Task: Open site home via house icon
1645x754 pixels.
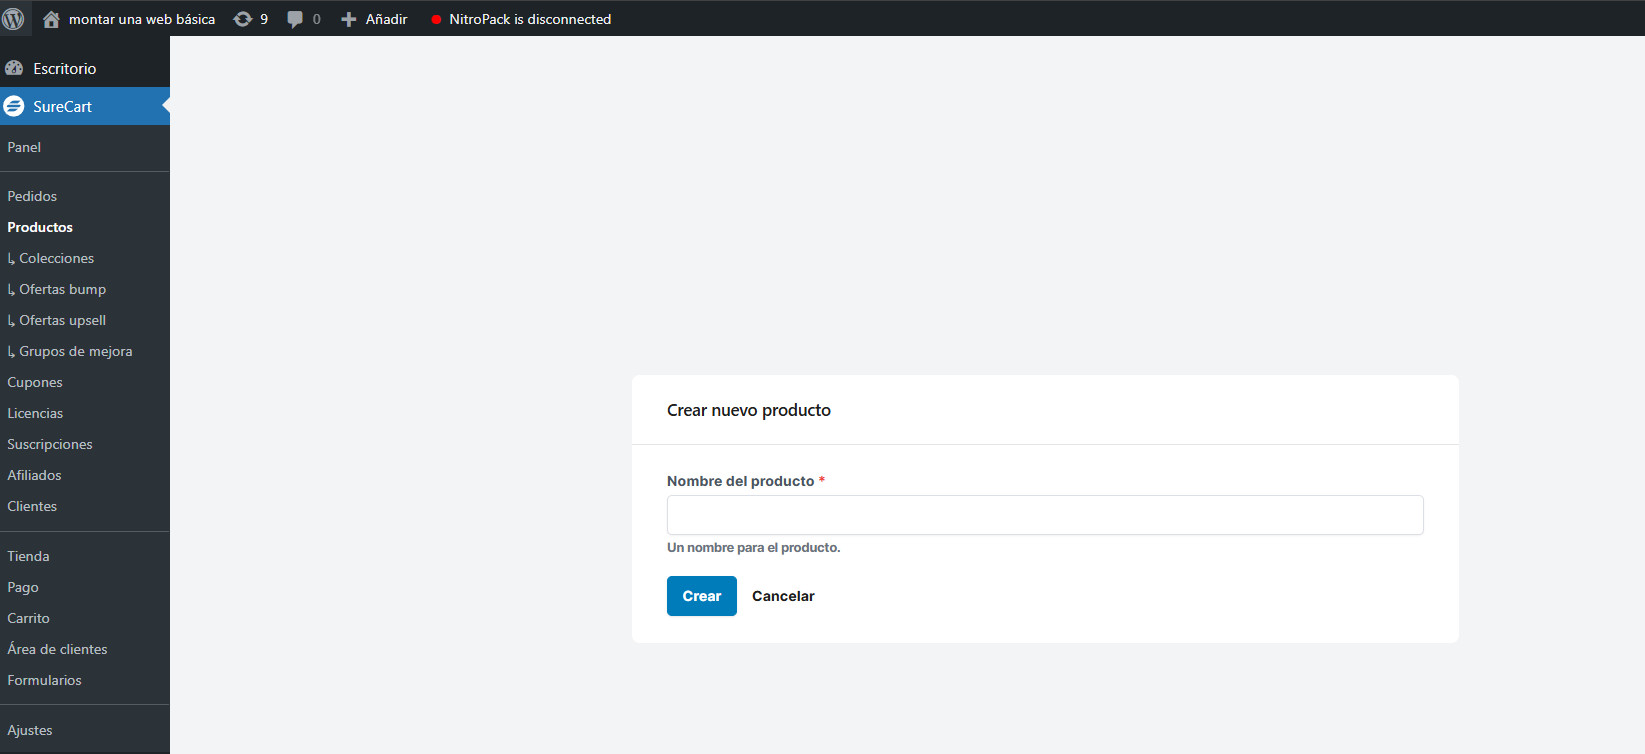Action: tap(51, 19)
